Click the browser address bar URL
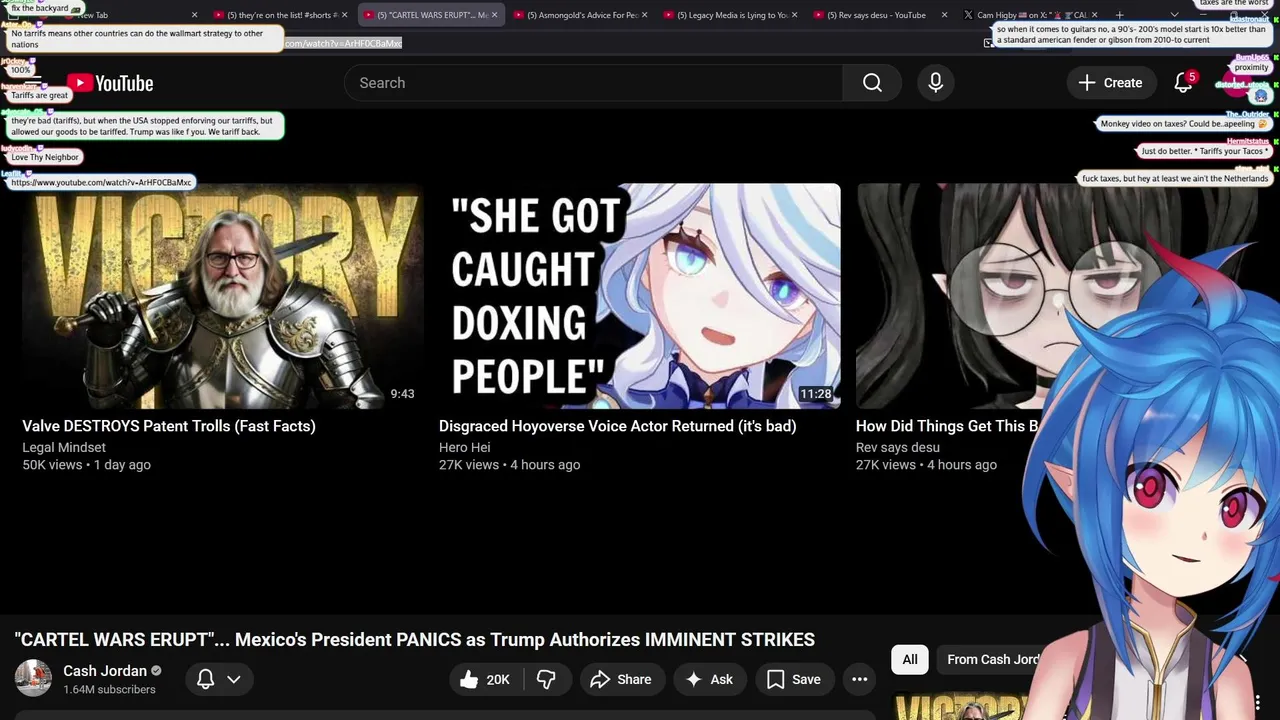Image resolution: width=1280 pixels, height=720 pixels. tap(343, 43)
